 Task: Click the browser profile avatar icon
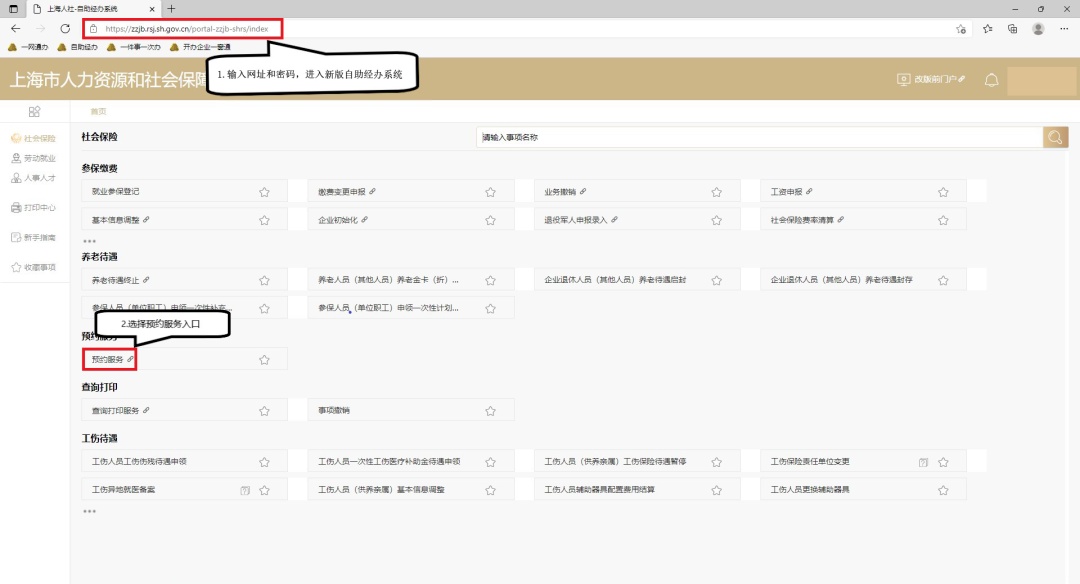click(1038, 29)
